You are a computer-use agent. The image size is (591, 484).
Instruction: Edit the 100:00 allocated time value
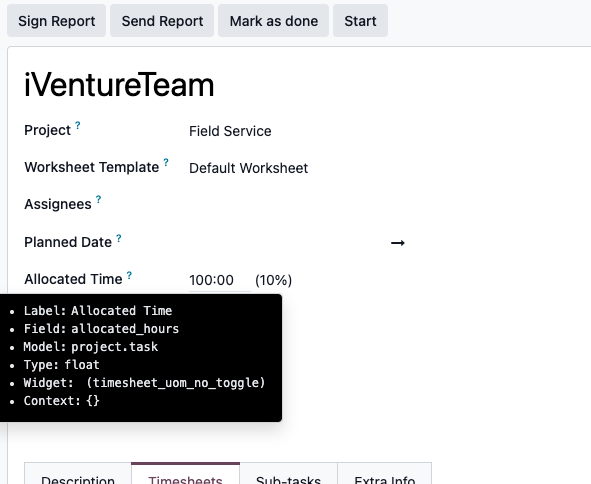pos(220,280)
